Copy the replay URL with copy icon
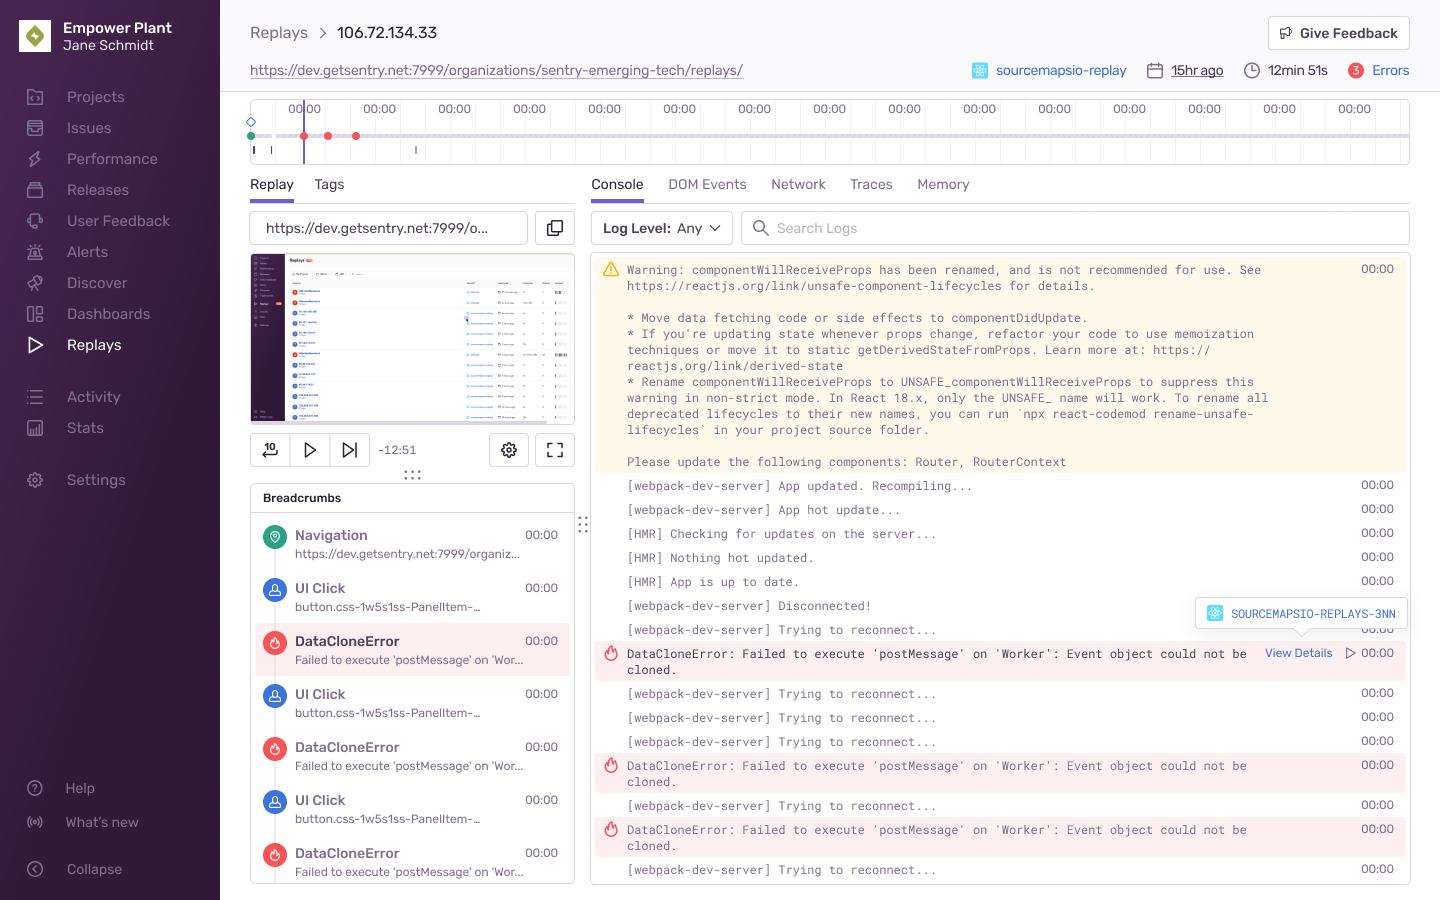 click(555, 228)
